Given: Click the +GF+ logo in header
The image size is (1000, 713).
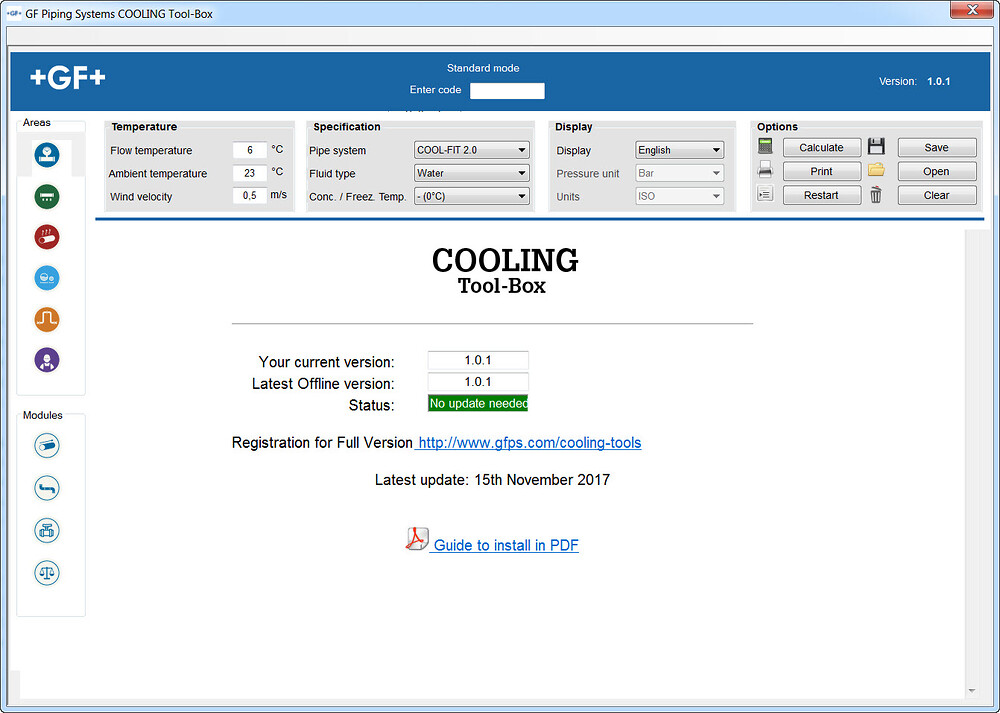Looking at the screenshot, I should pos(68,78).
